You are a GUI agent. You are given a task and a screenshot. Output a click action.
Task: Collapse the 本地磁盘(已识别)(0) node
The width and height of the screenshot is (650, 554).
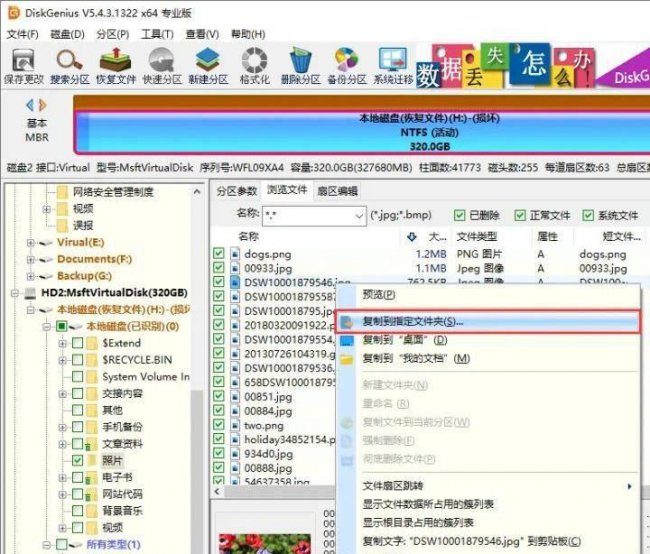(46, 327)
